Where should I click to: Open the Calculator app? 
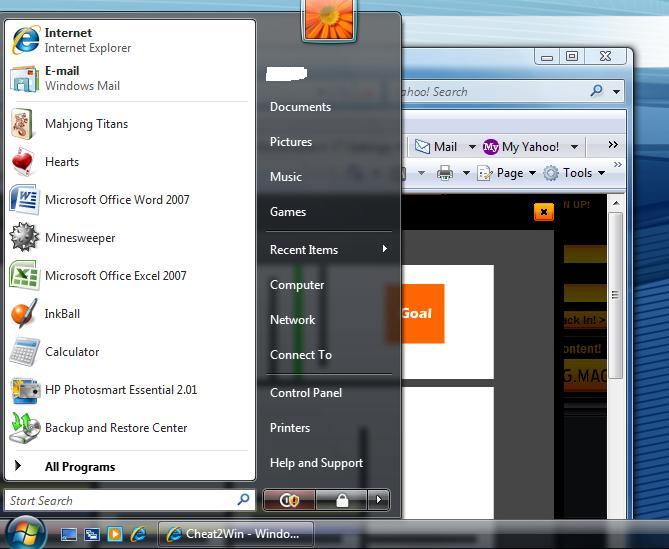click(x=71, y=352)
